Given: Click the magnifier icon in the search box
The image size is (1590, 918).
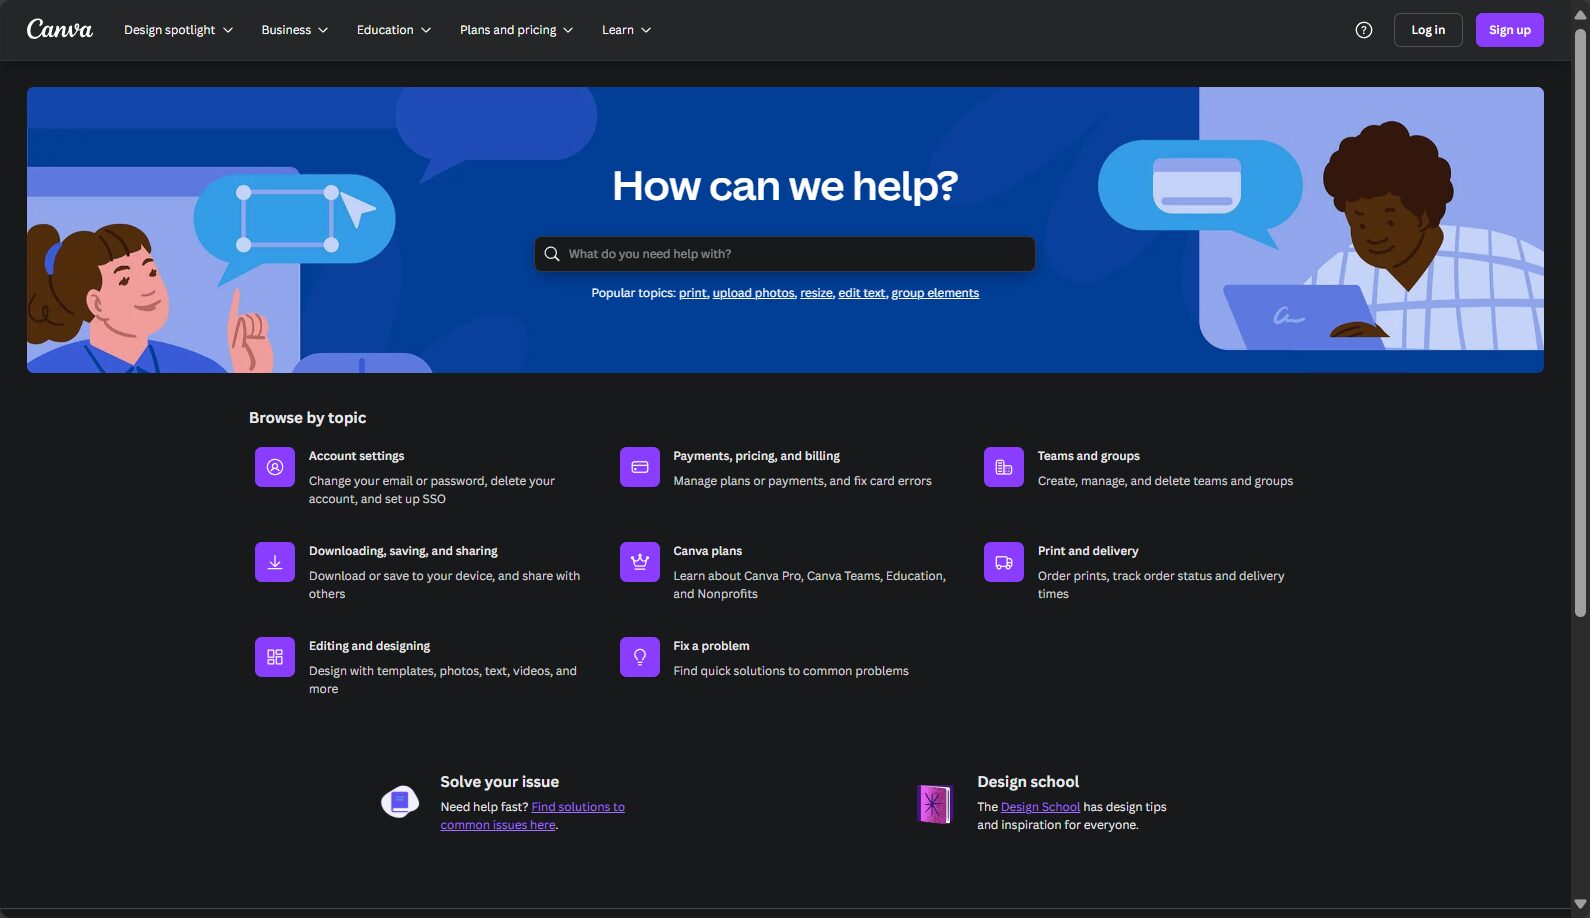Looking at the screenshot, I should click(552, 254).
